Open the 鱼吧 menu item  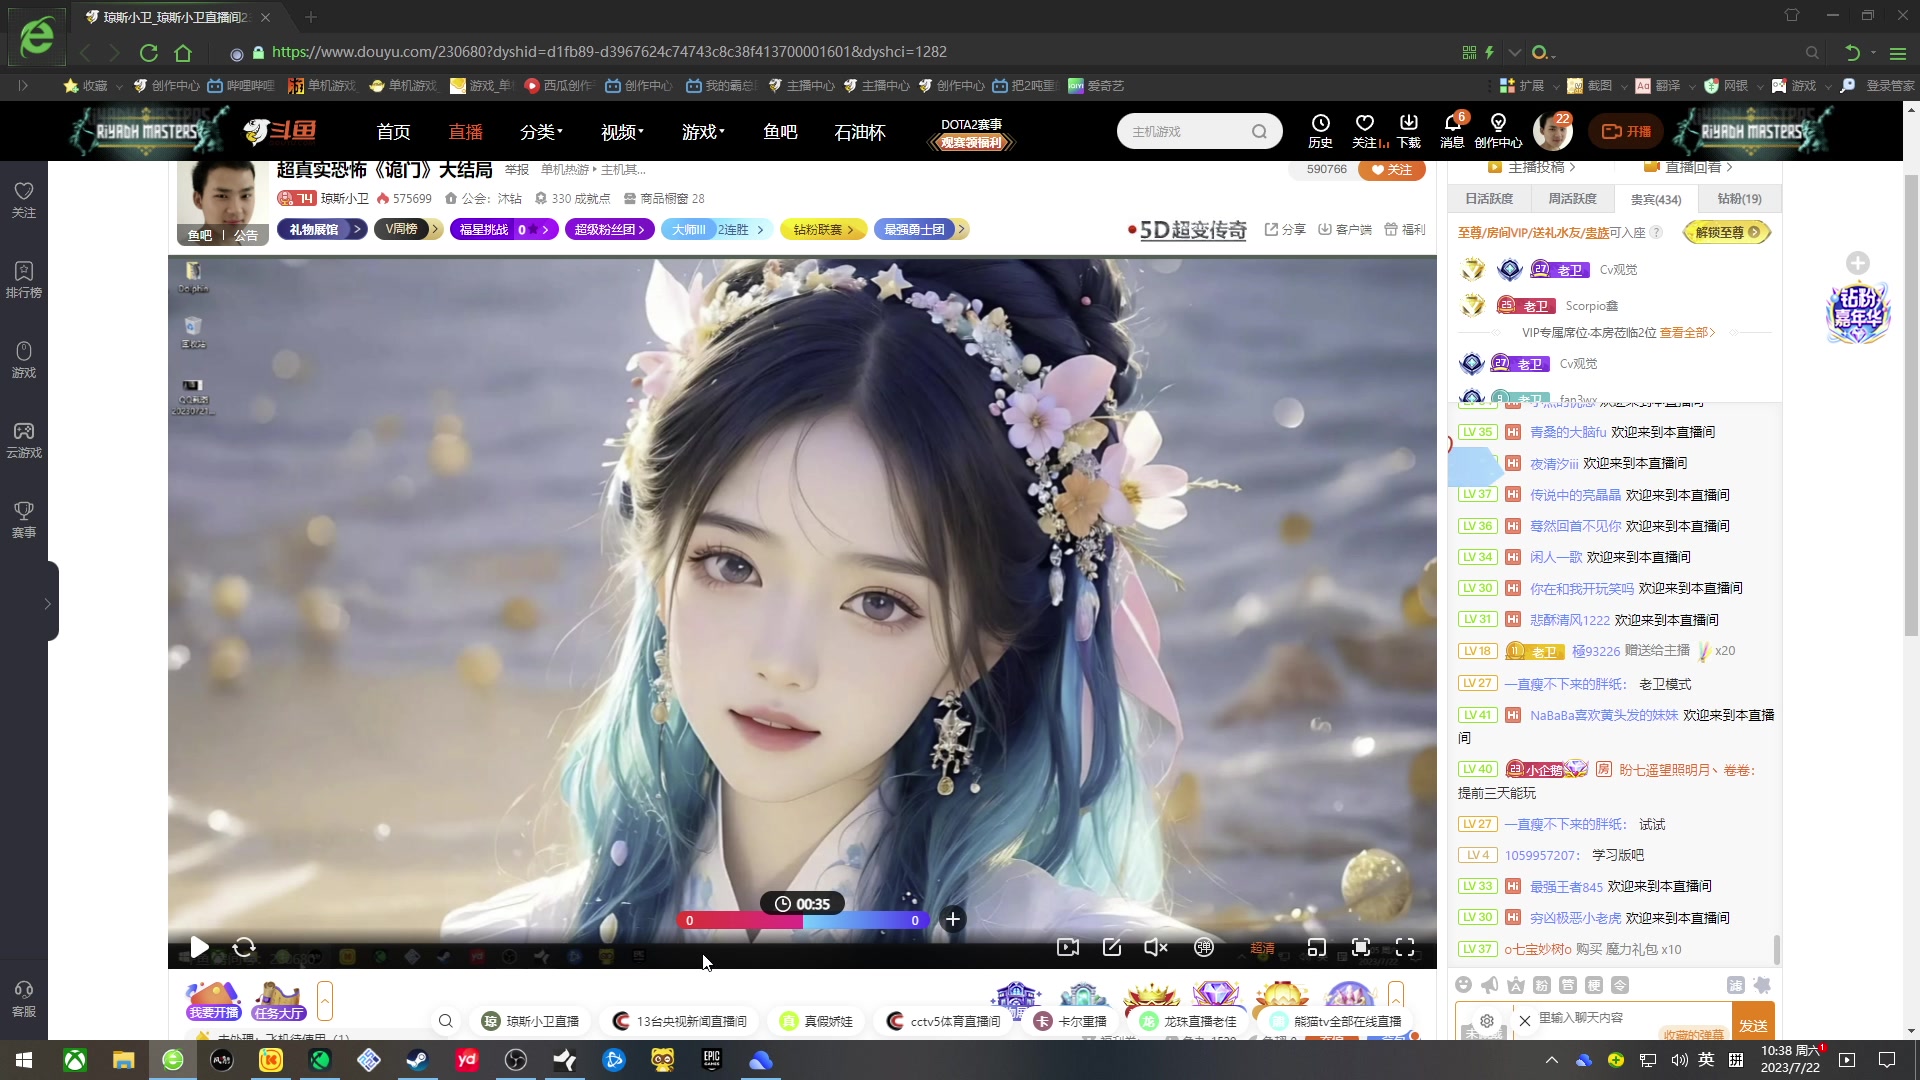(780, 131)
